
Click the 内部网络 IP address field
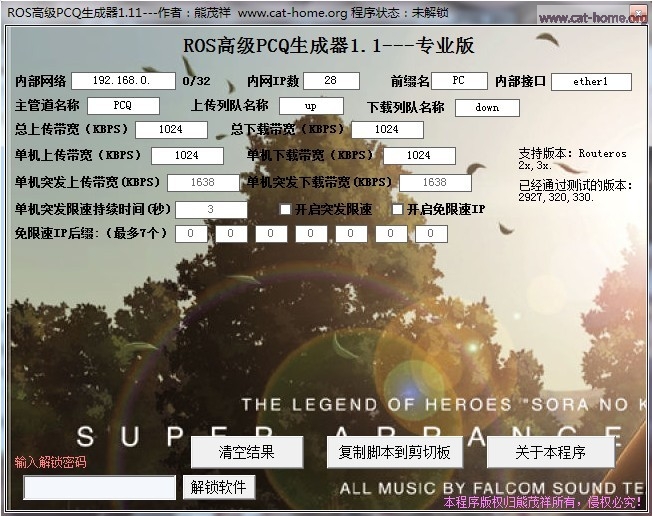(124, 81)
